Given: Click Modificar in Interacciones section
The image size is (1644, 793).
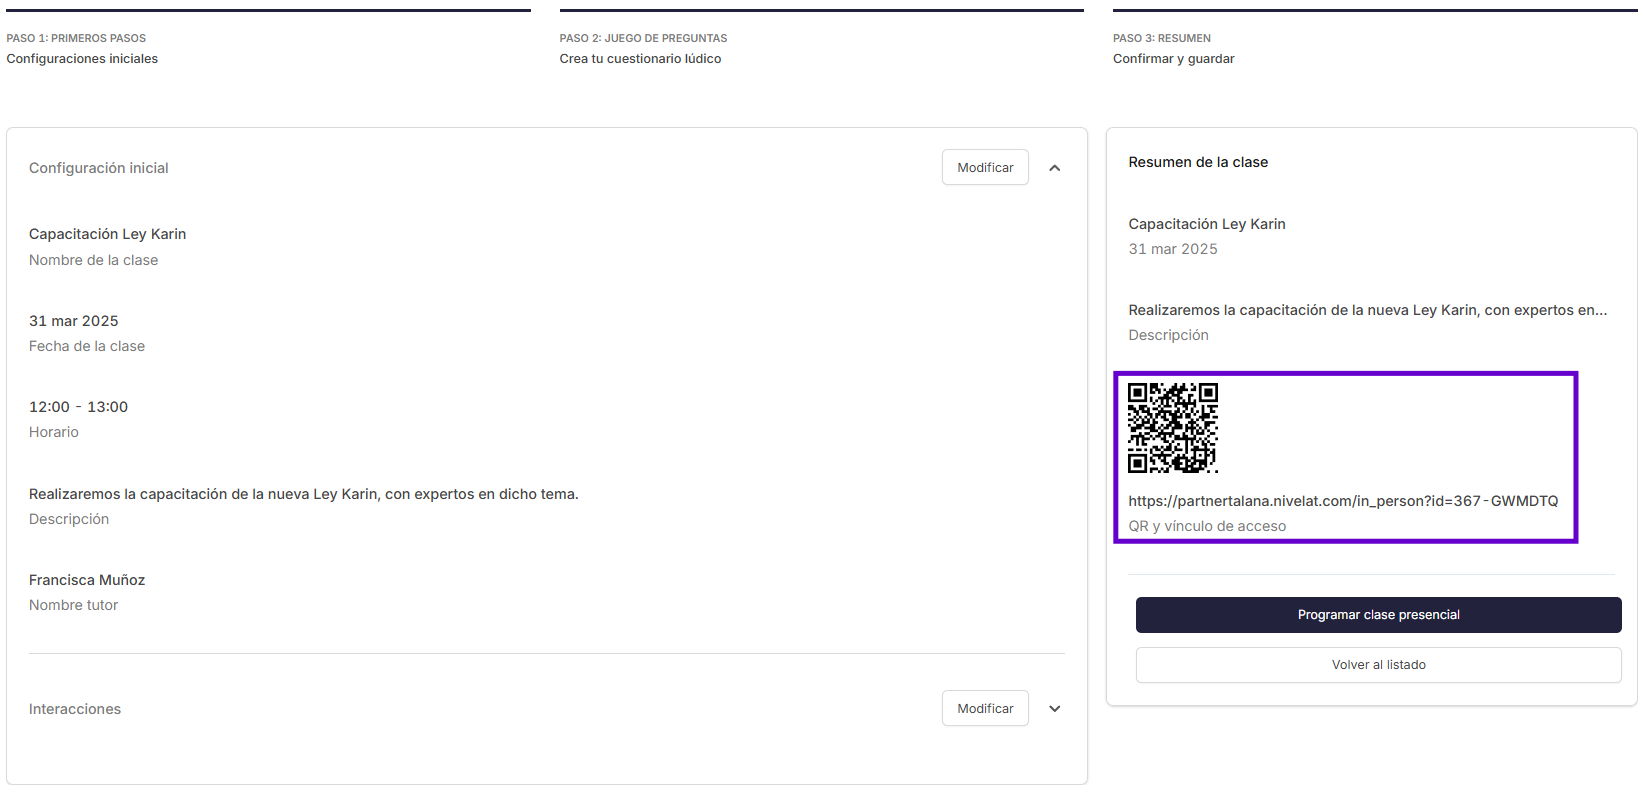Looking at the screenshot, I should pos(985,708).
